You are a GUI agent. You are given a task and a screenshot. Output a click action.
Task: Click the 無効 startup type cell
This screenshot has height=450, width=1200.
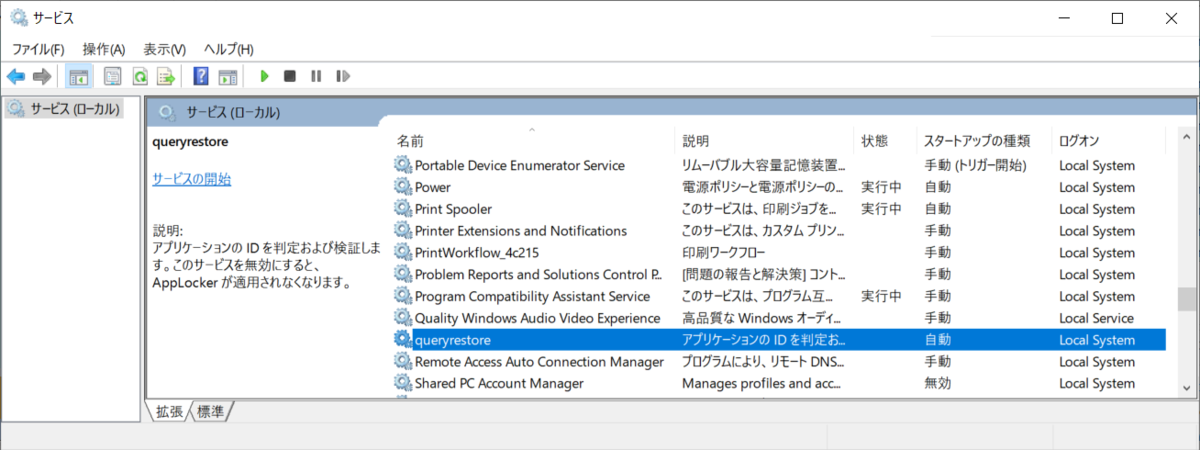tap(937, 383)
